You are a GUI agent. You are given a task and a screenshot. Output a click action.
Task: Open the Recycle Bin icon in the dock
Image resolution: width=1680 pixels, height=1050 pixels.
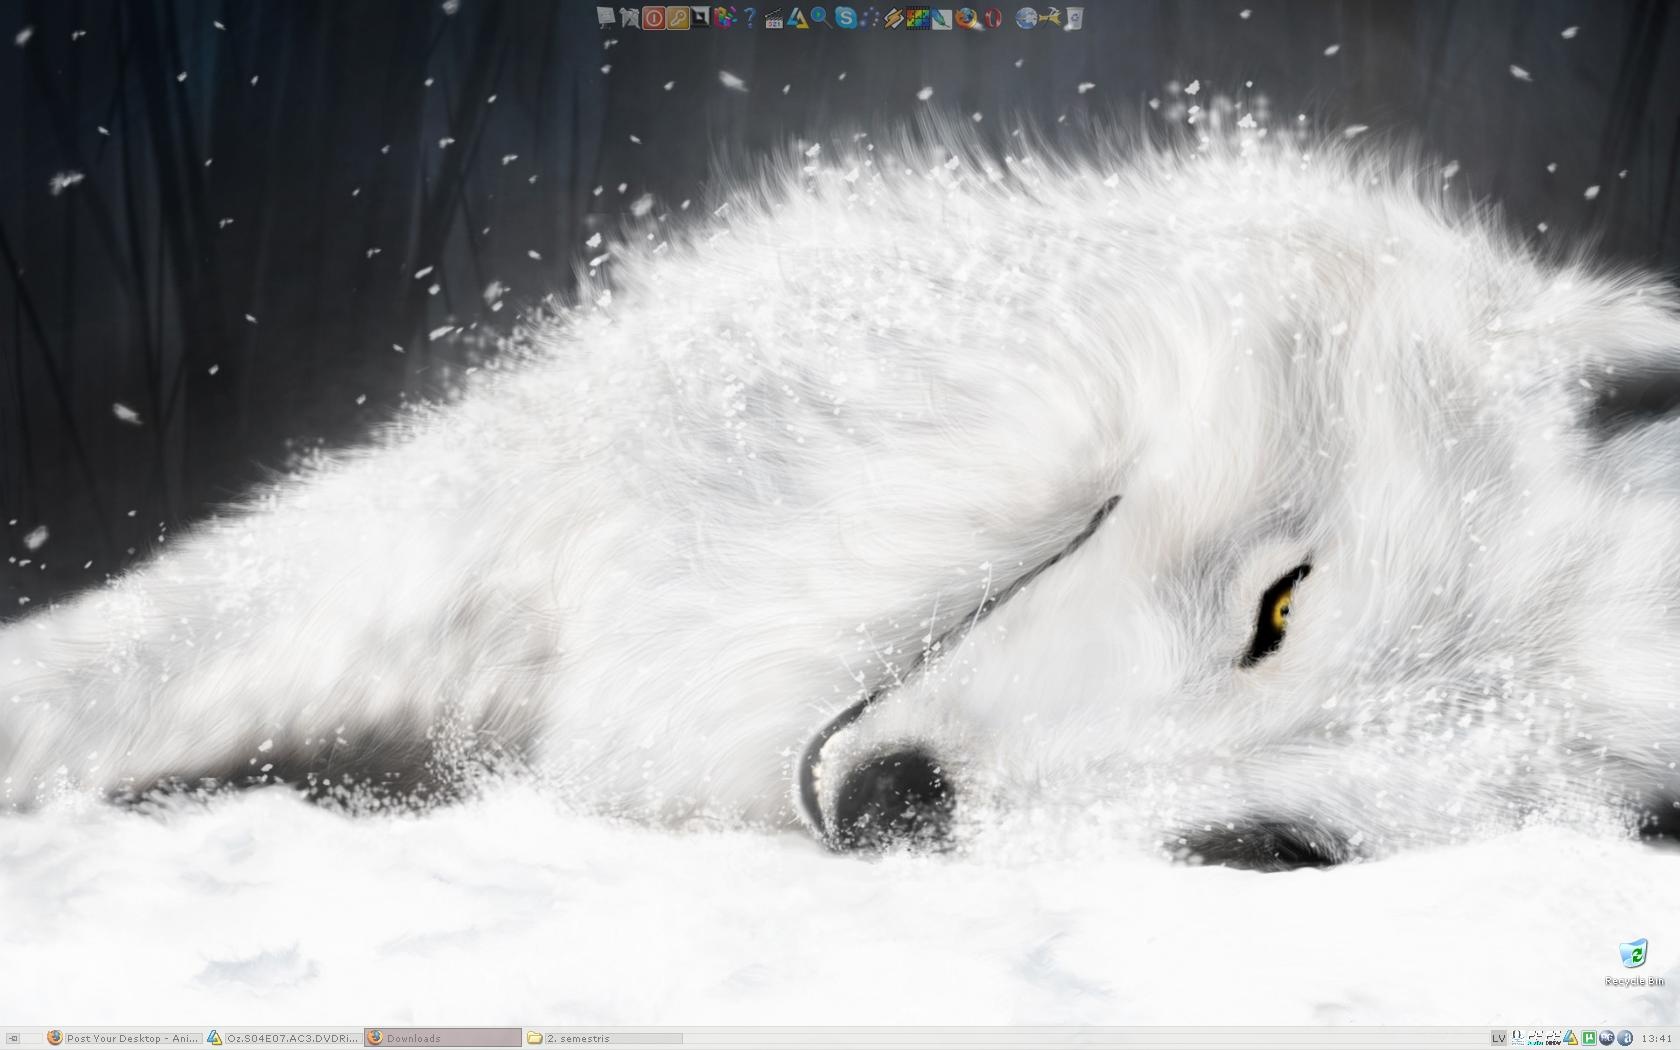click(x=1074, y=18)
